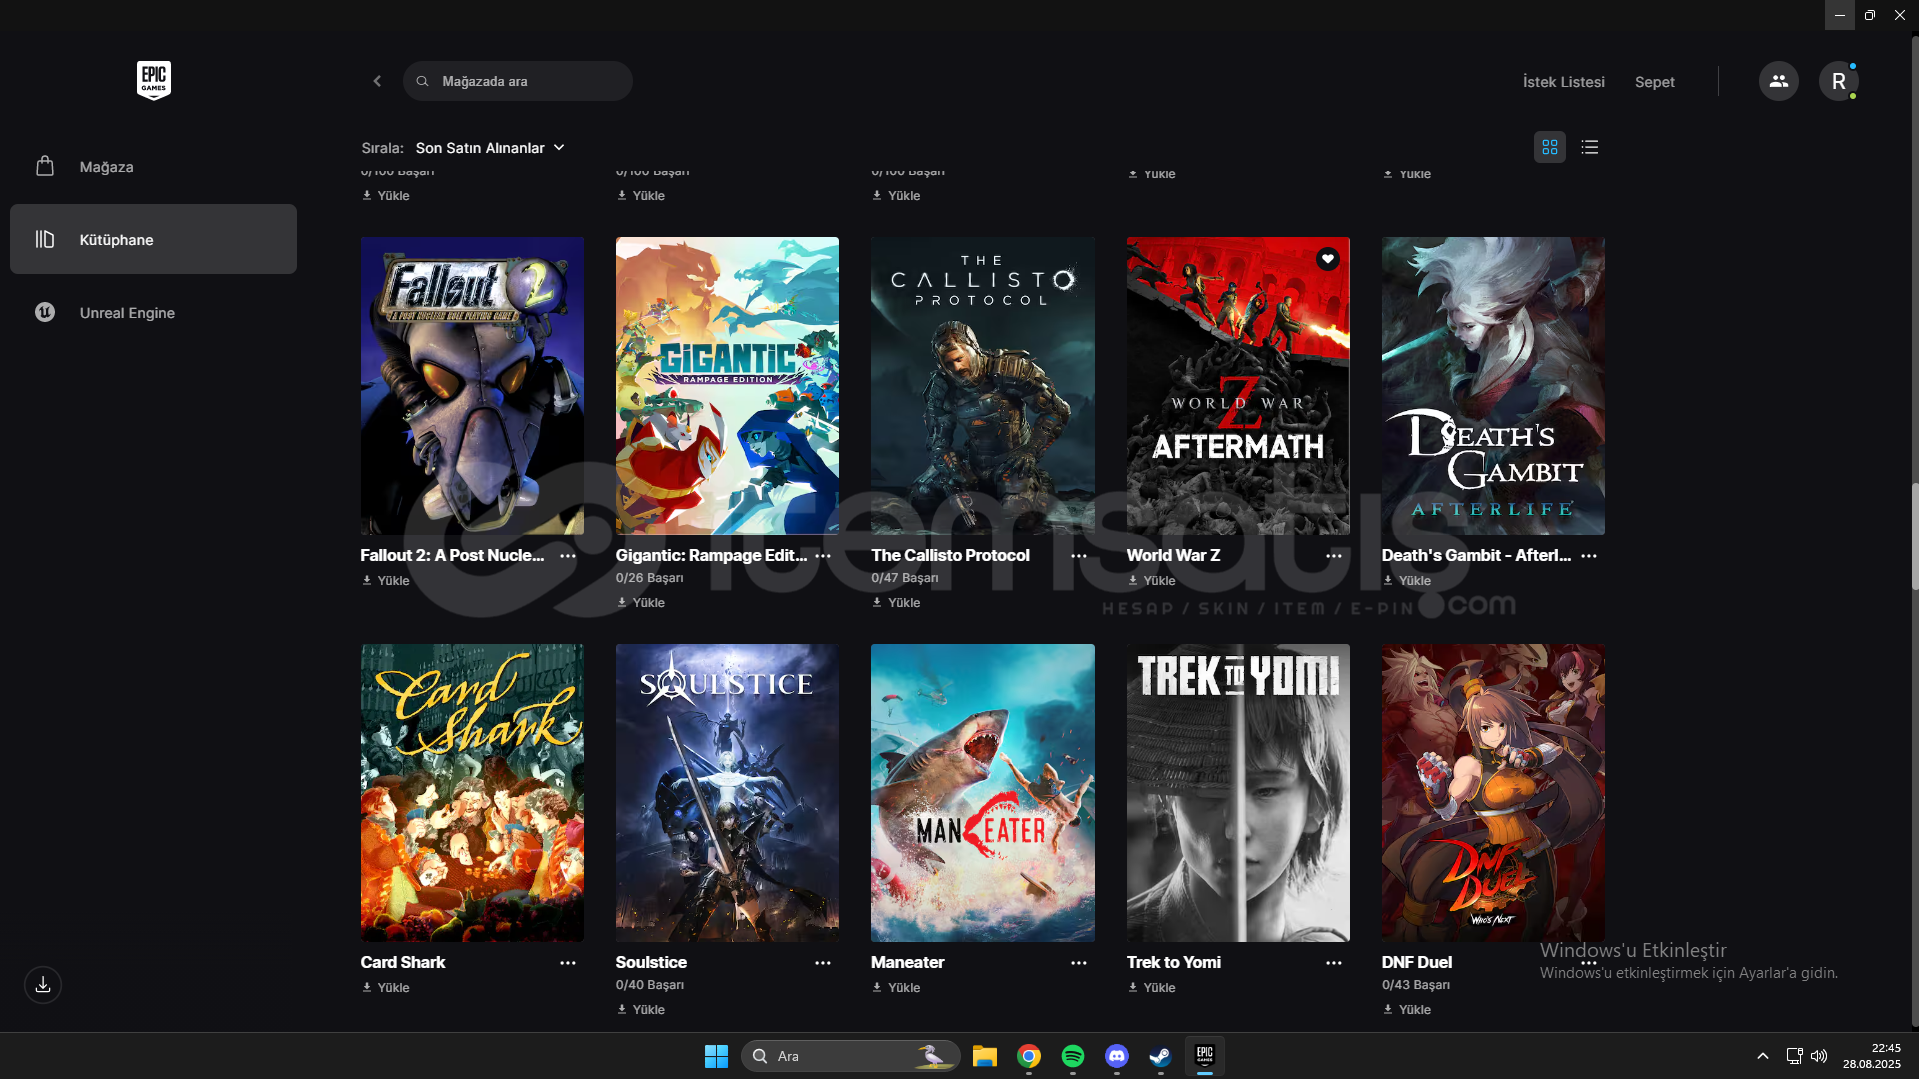Viewport: 1919px width, 1079px height.
Task: Open options menu for The Callisto Protocol
Action: coord(1079,556)
